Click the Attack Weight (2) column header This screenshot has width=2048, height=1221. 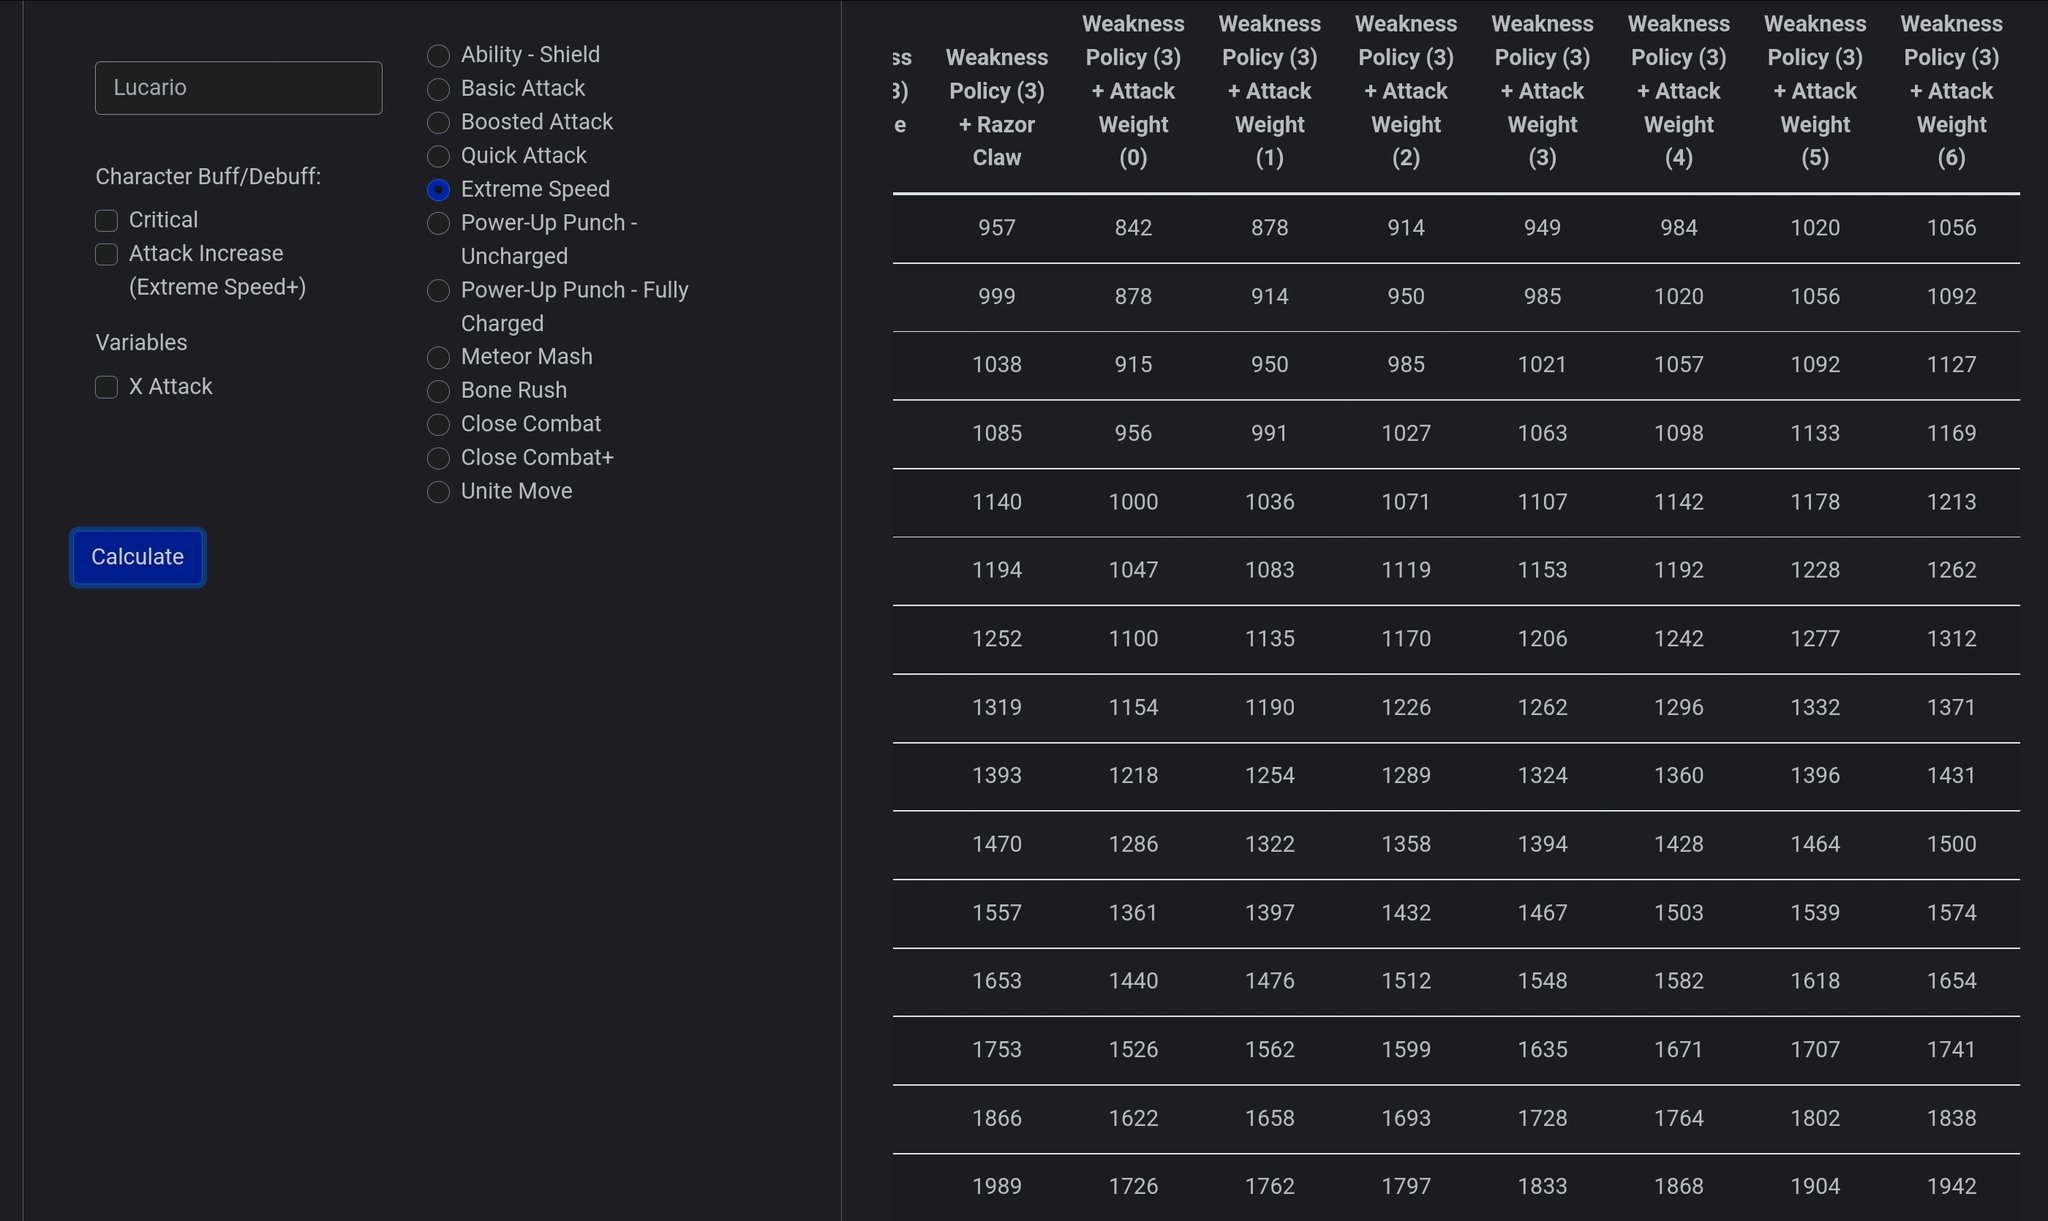click(x=1406, y=91)
